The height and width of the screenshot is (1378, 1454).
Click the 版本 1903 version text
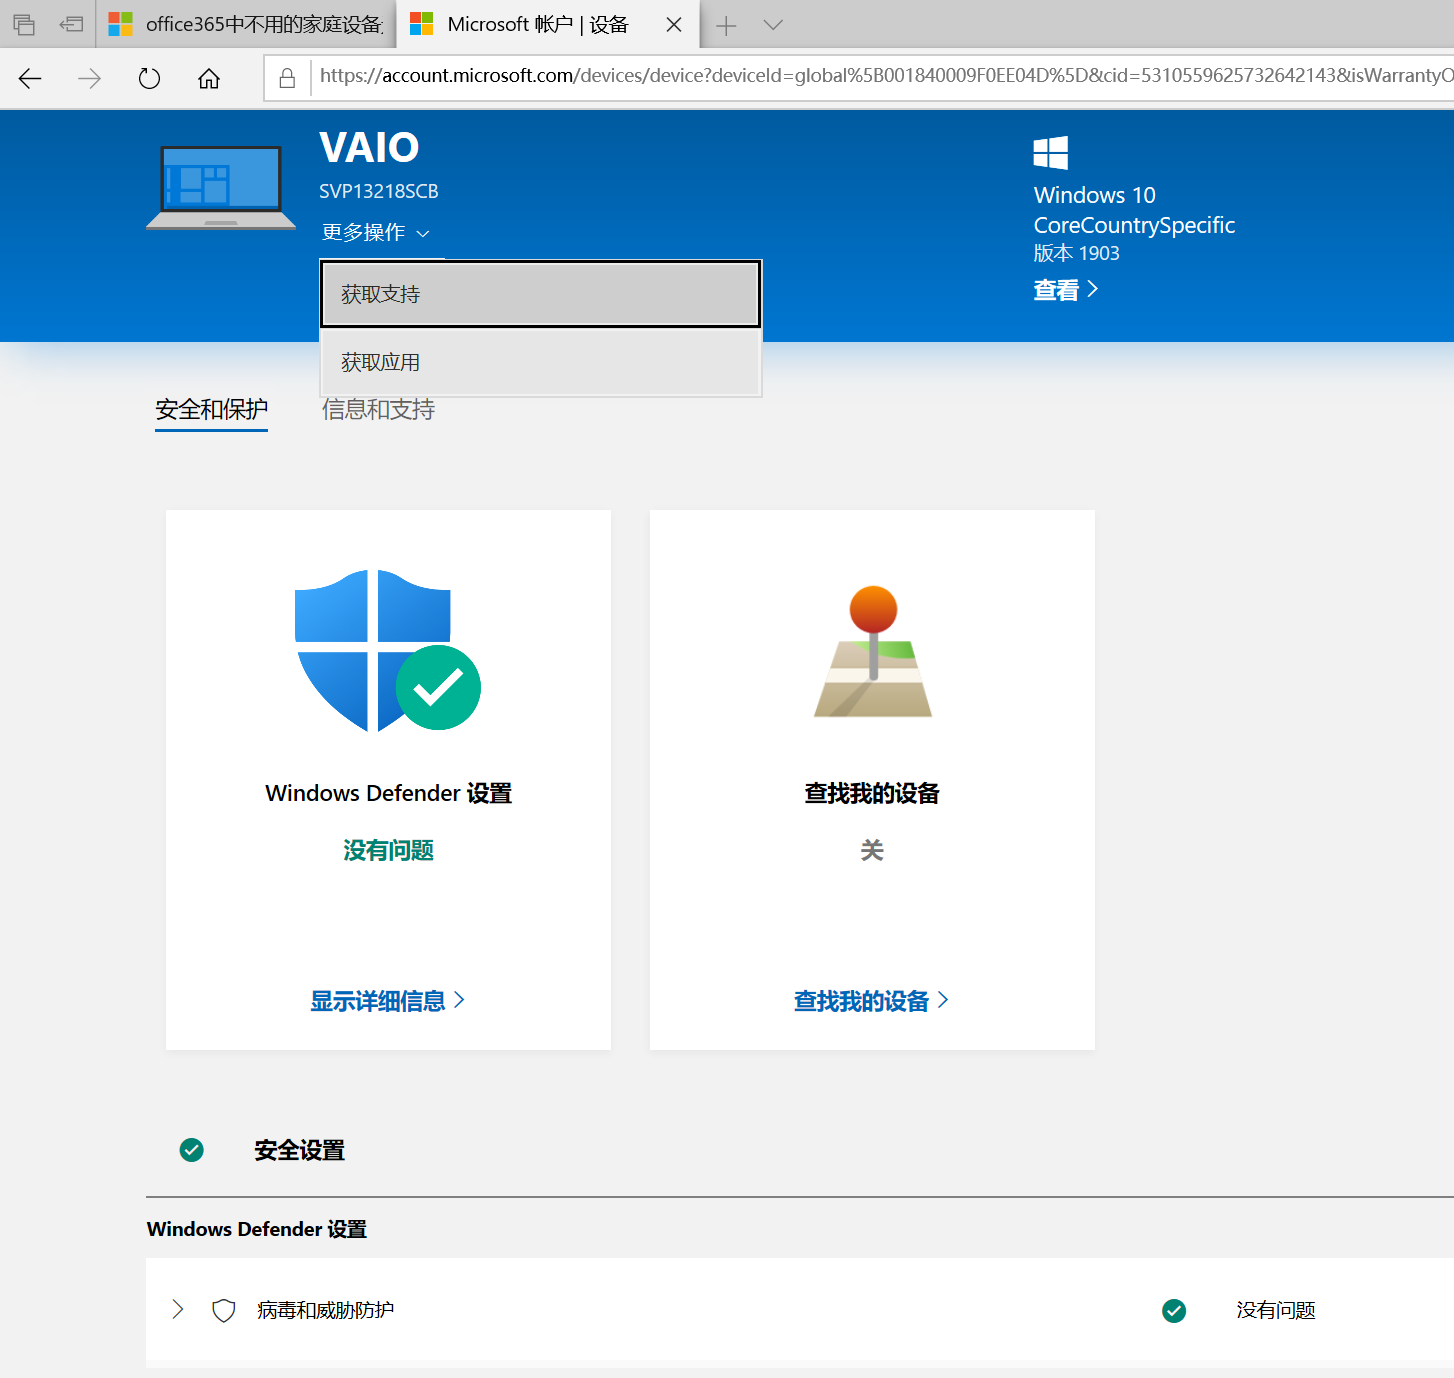[1077, 253]
